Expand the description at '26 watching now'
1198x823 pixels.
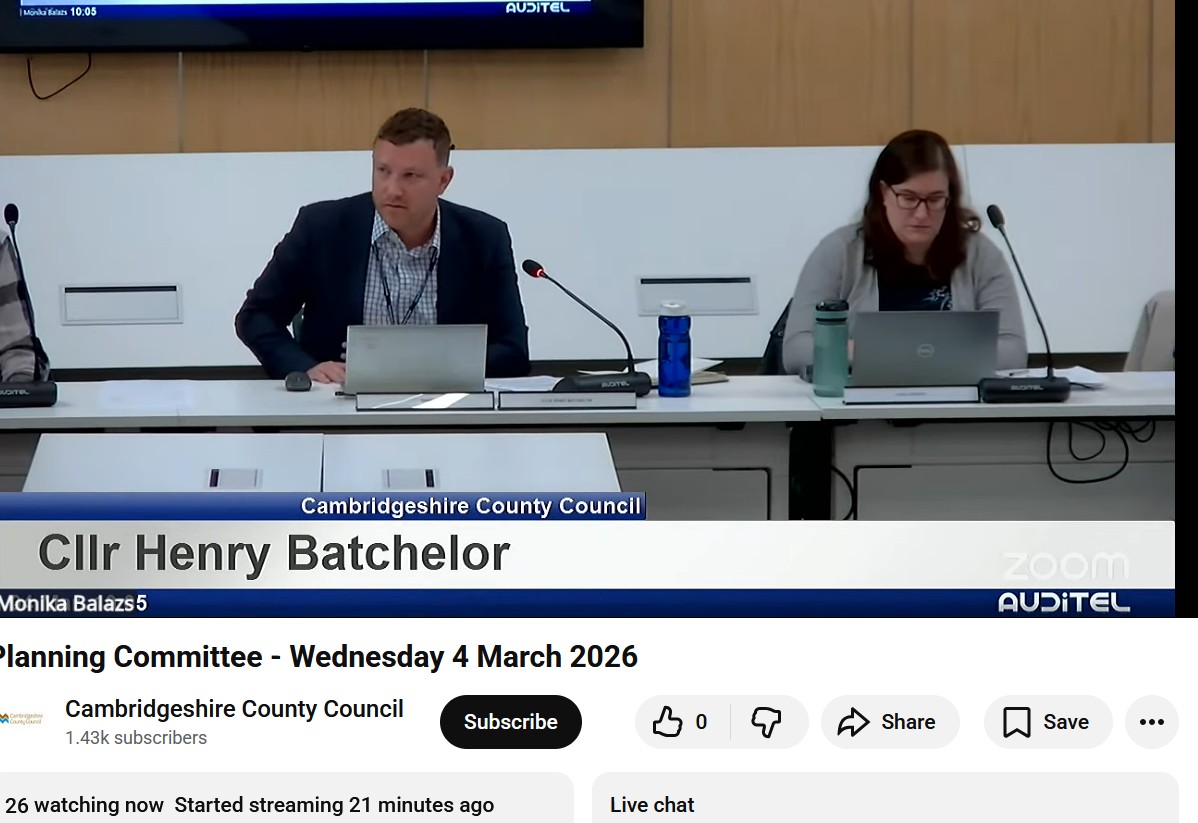(84, 805)
